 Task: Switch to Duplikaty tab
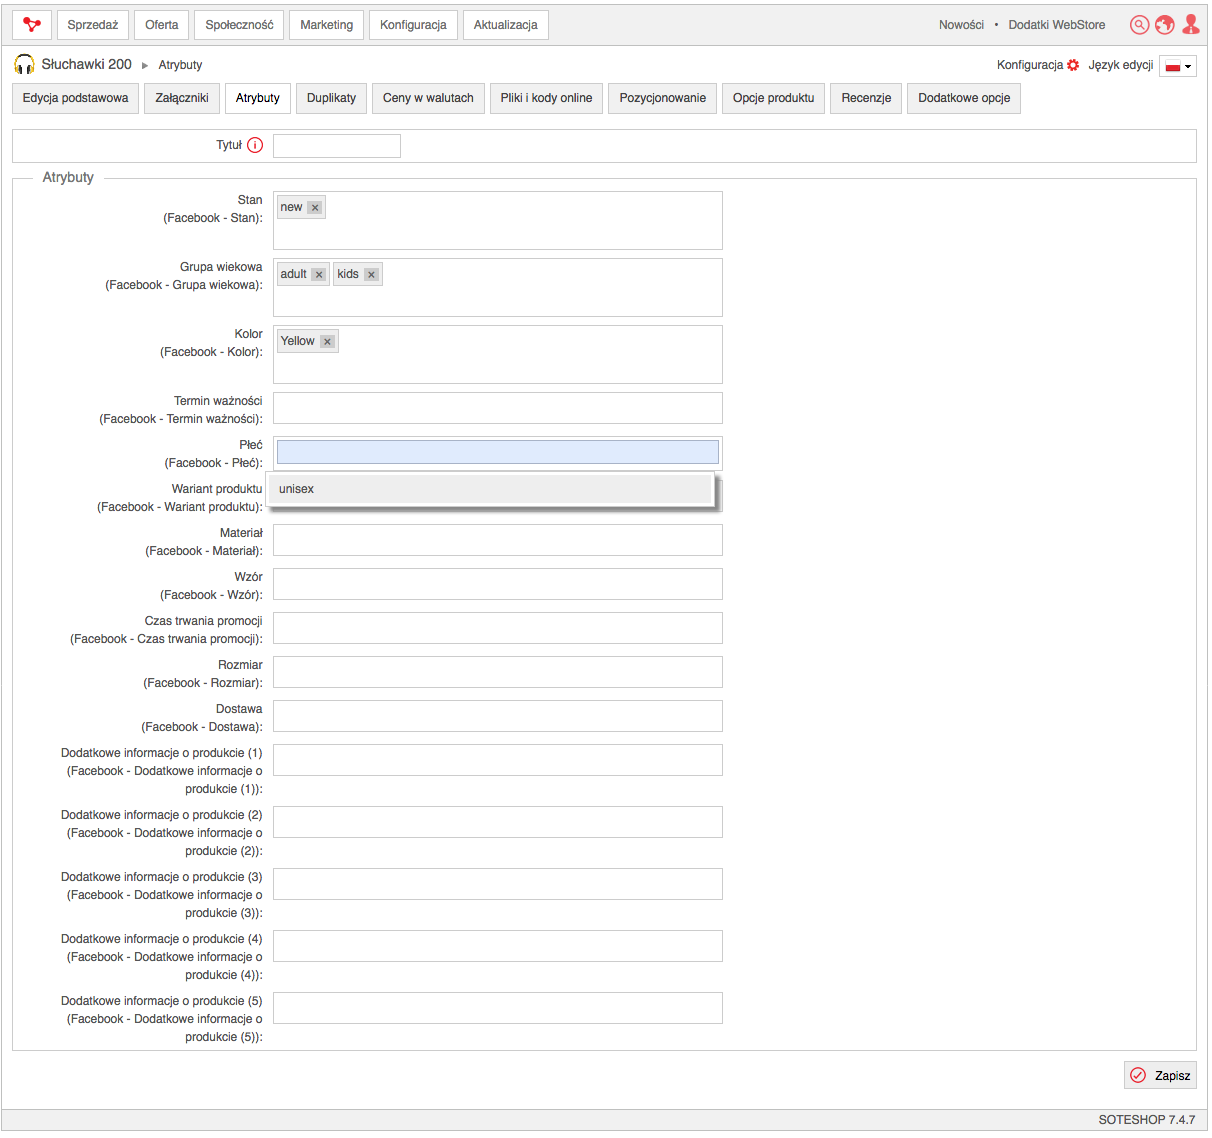coord(331,98)
